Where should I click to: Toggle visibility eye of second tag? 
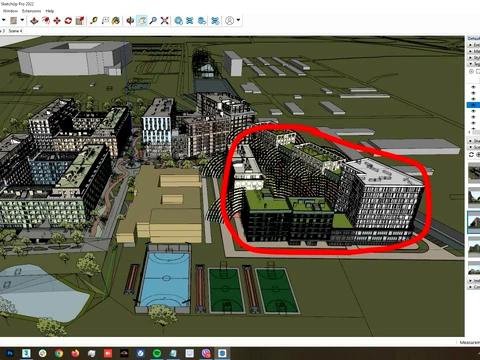(473, 93)
